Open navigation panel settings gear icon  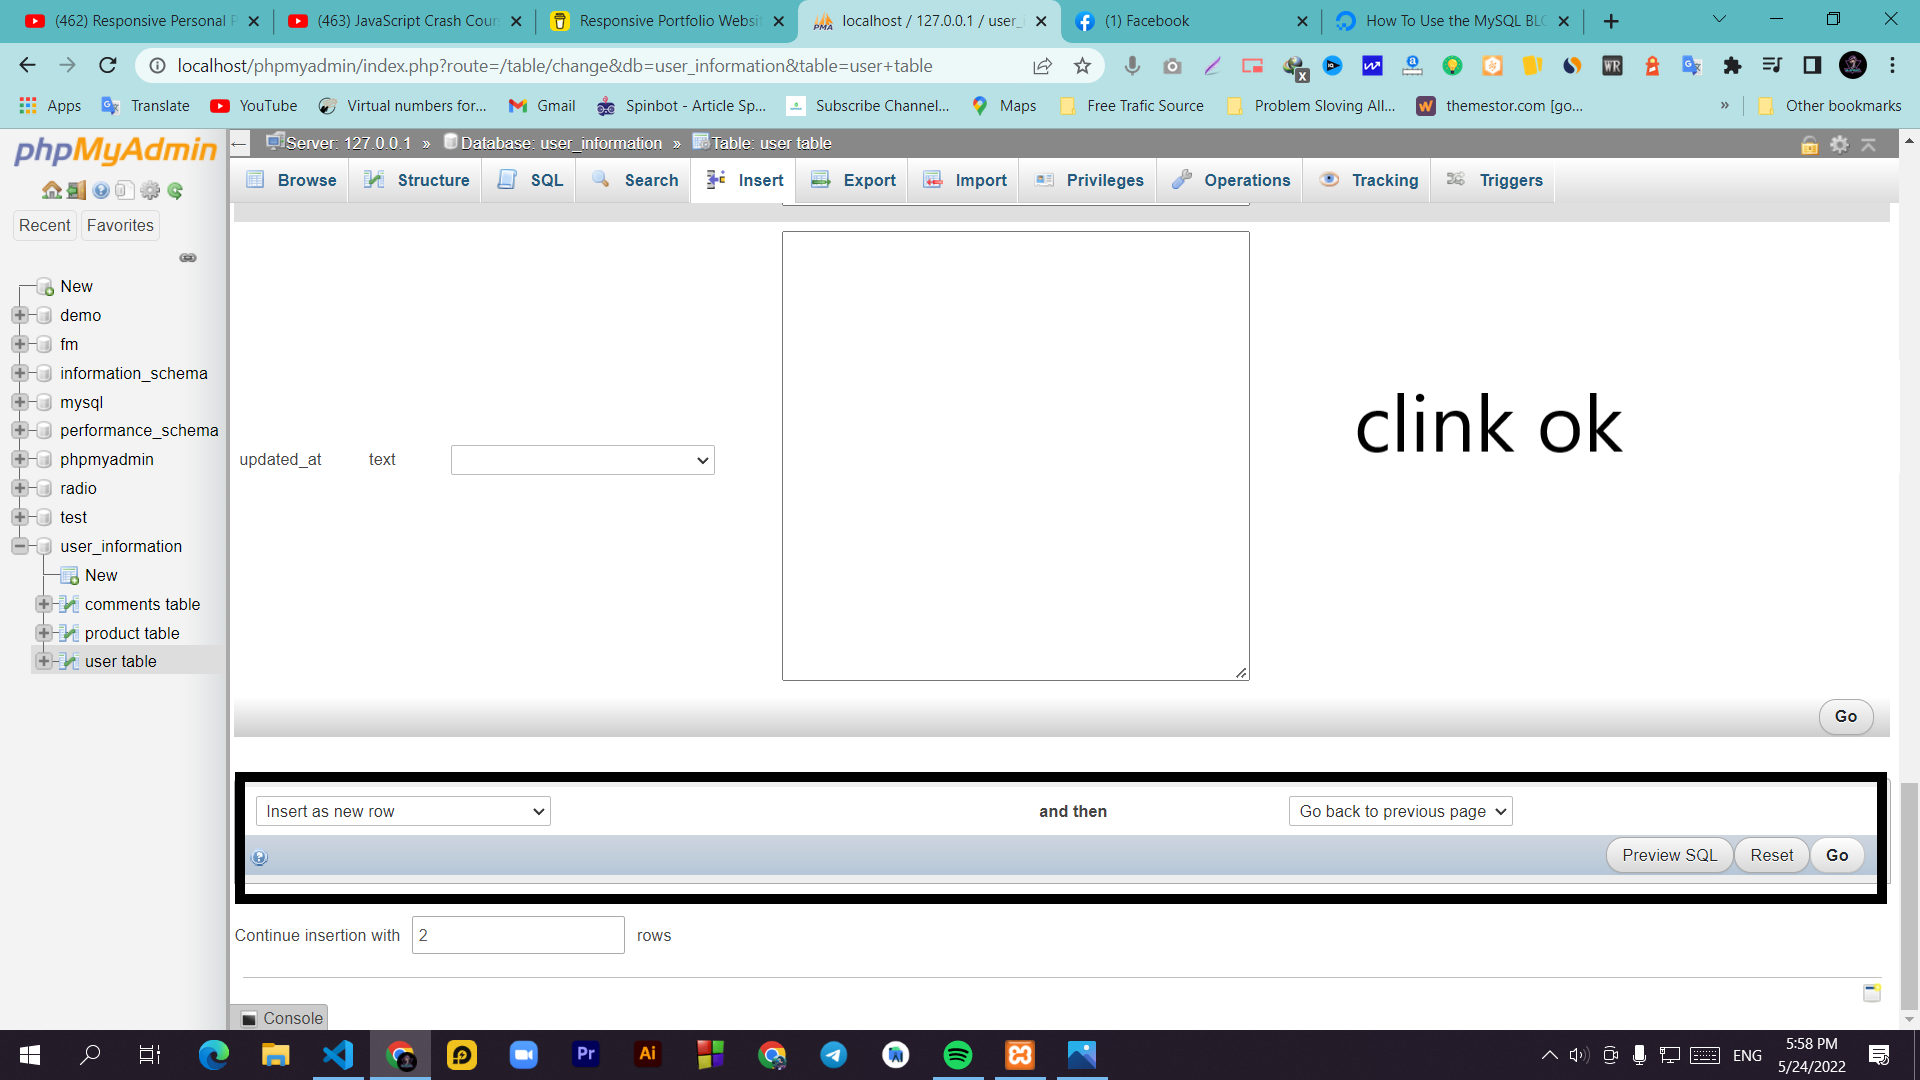(150, 190)
